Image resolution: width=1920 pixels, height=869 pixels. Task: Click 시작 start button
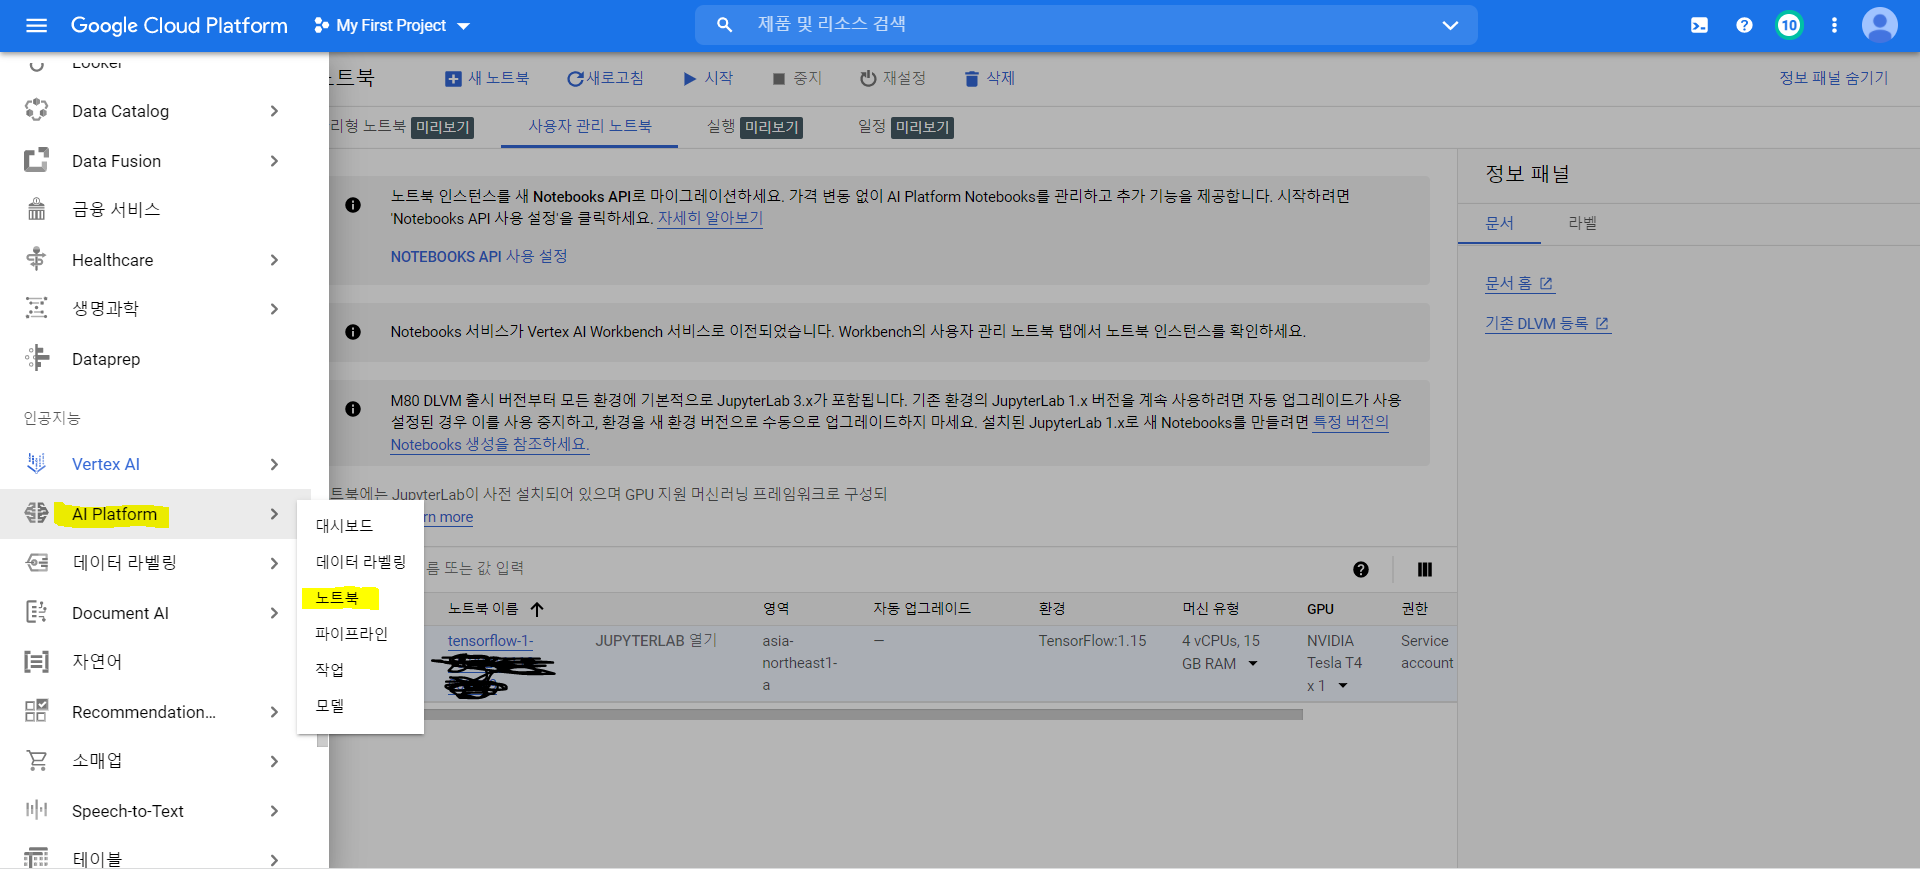708,78
